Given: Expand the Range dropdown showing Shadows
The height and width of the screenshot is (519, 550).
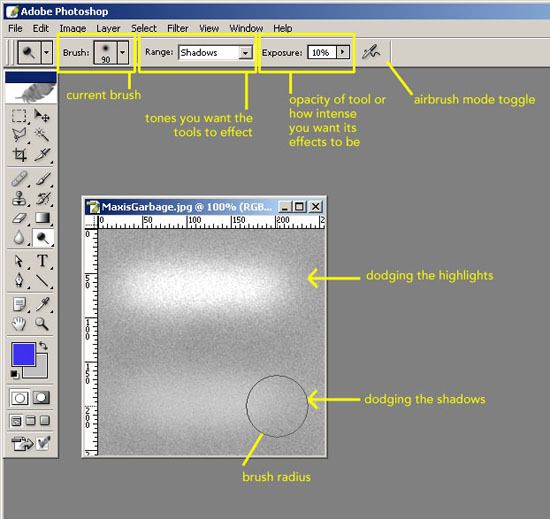Looking at the screenshot, I should point(245,53).
